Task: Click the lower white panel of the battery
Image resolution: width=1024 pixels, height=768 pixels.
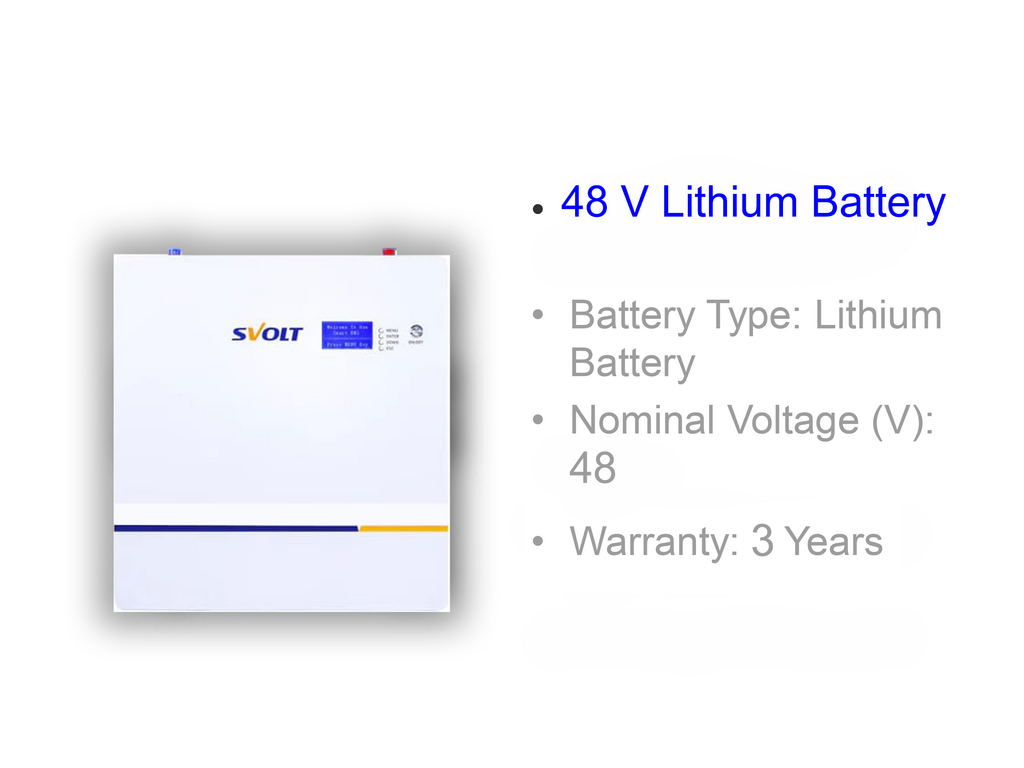Action: (281, 570)
